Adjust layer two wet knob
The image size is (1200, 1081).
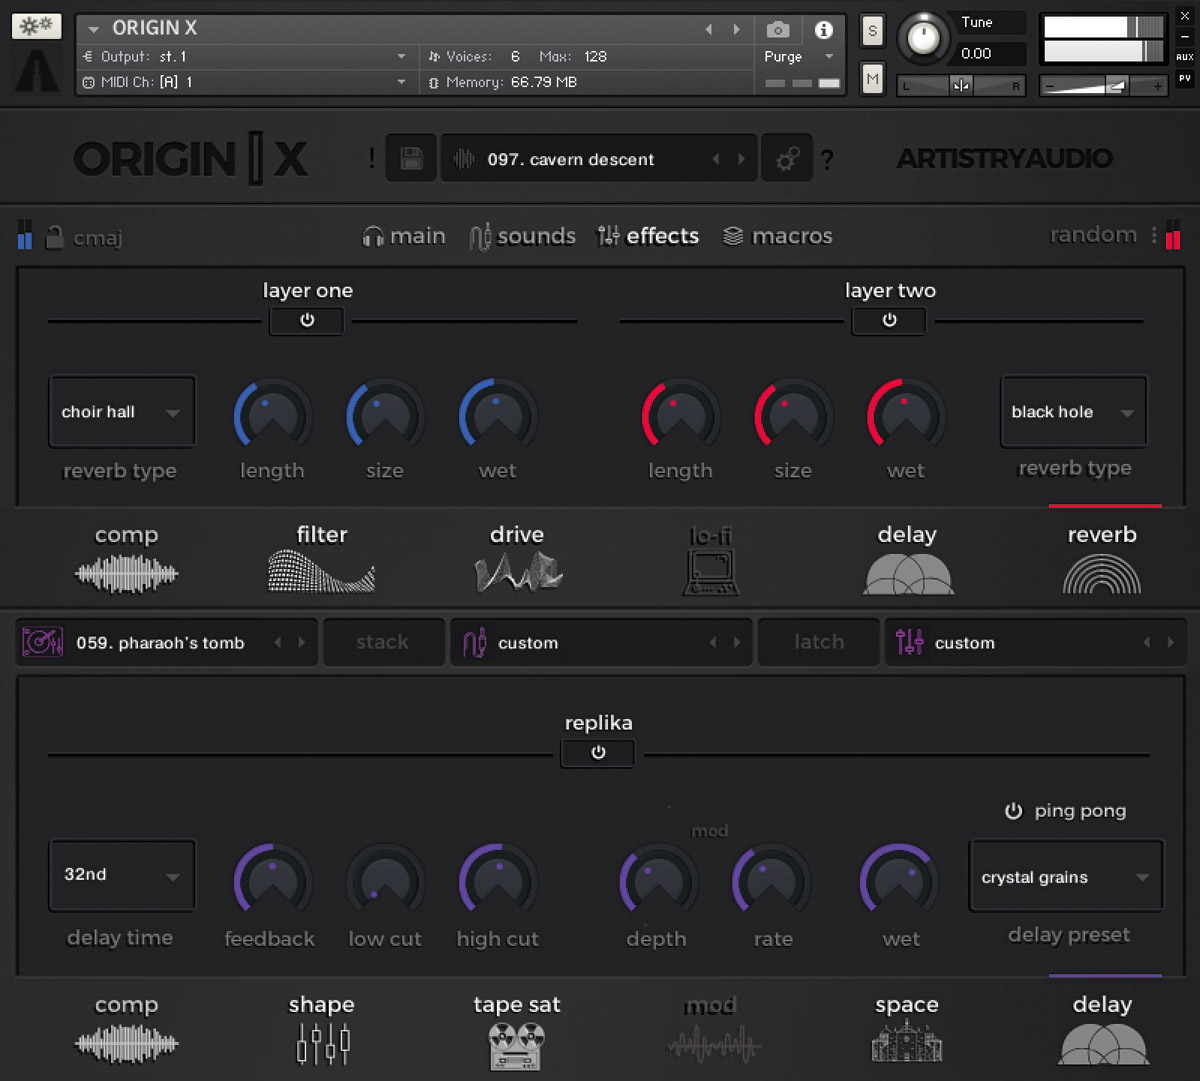[x=905, y=416]
